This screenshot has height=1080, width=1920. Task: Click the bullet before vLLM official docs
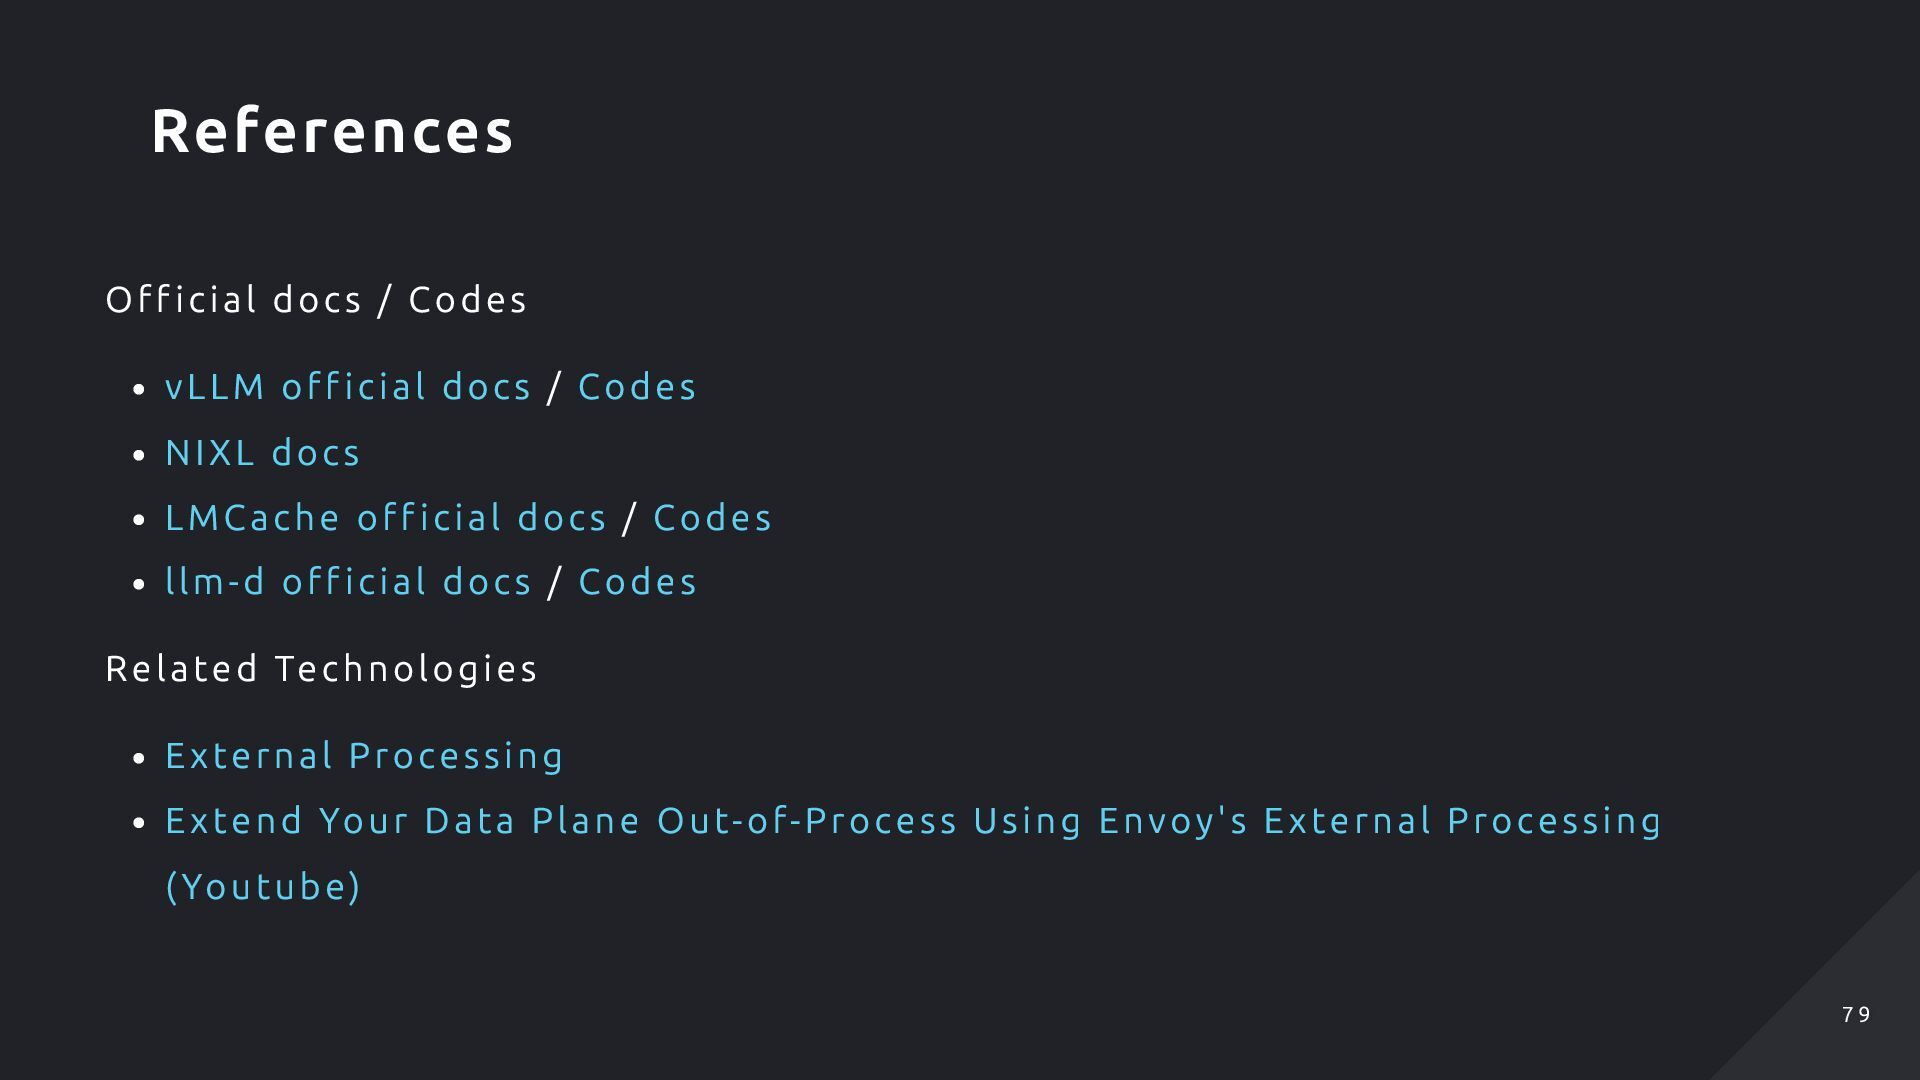tap(139, 390)
